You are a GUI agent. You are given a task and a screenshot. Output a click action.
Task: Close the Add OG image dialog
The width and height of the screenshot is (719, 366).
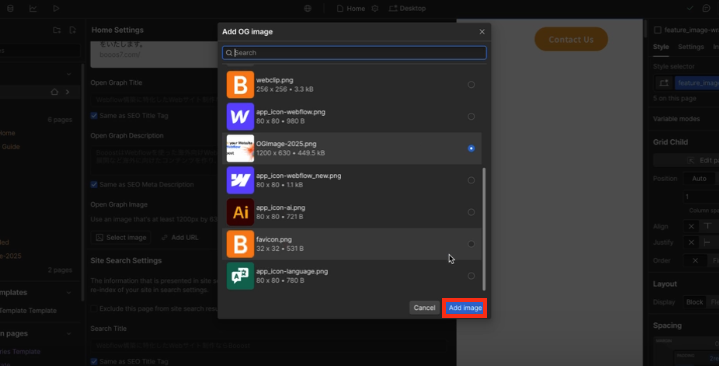click(481, 32)
